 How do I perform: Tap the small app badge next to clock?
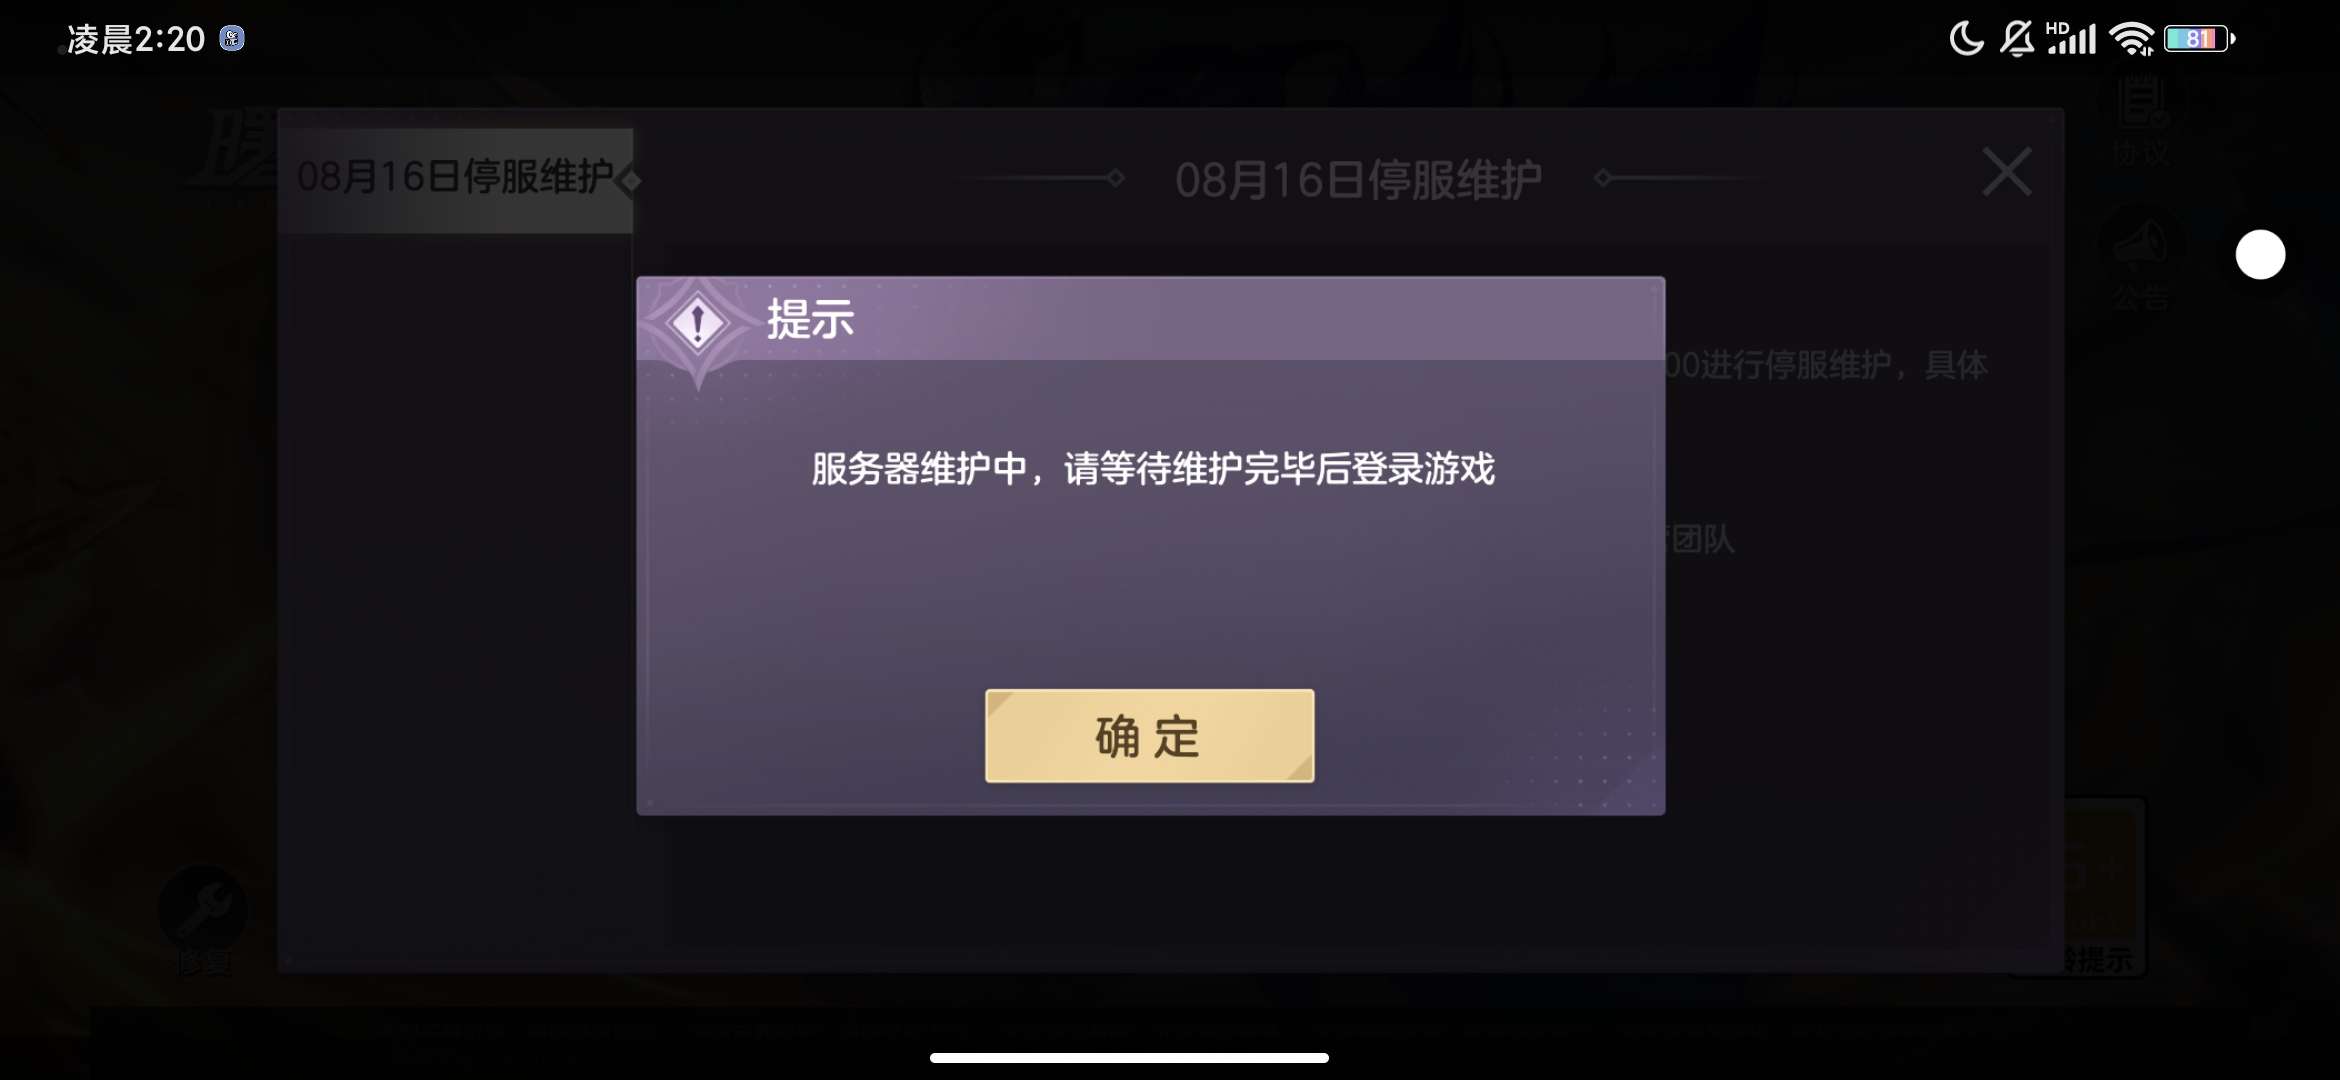coord(232,39)
